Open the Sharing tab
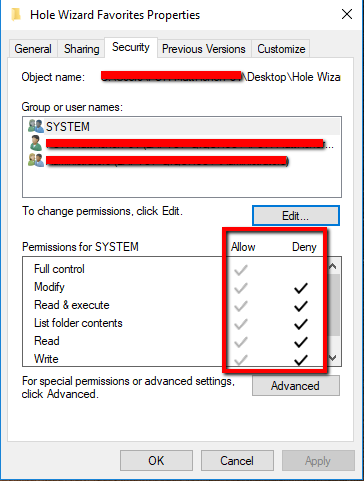 click(82, 49)
